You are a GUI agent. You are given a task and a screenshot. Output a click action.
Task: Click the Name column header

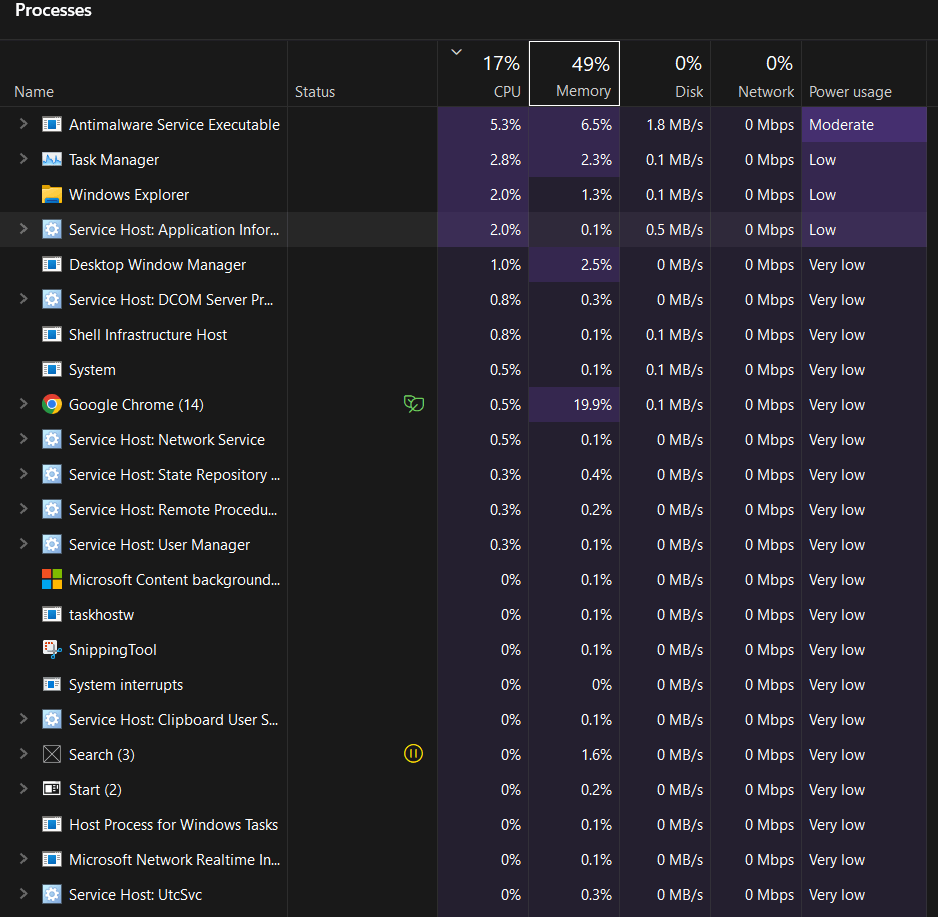(34, 92)
